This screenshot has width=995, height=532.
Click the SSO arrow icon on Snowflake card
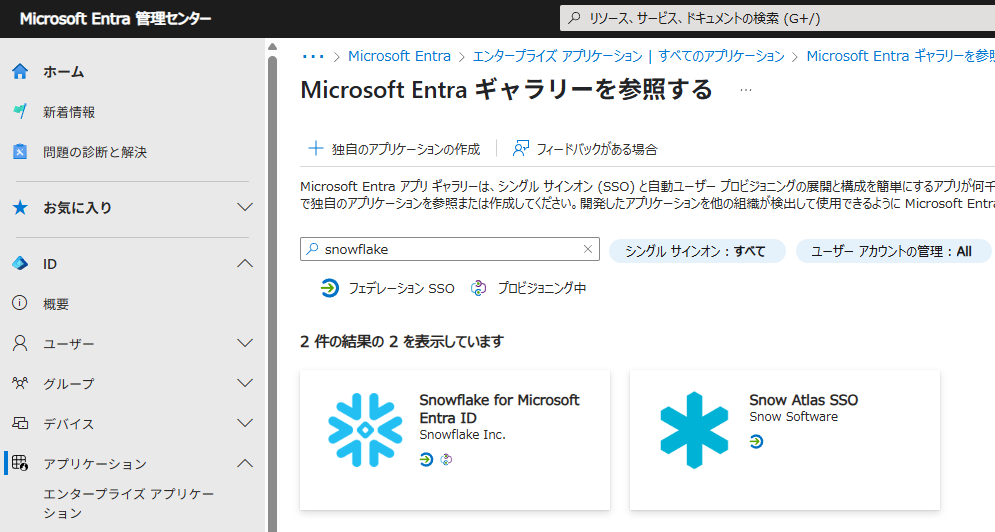[x=426, y=459]
